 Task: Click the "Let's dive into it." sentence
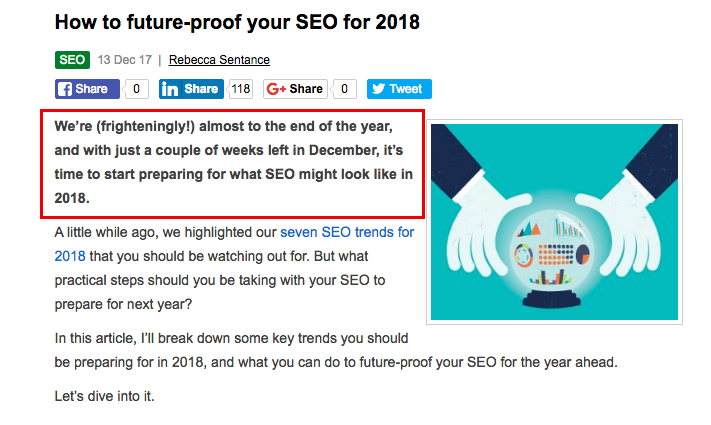click(104, 397)
